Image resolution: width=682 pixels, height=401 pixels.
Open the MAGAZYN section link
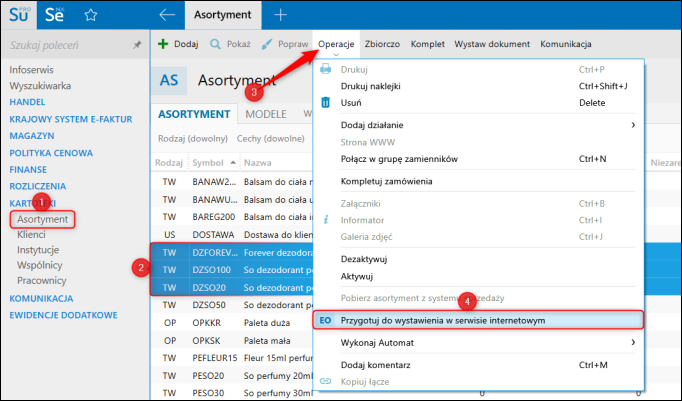[x=32, y=136]
